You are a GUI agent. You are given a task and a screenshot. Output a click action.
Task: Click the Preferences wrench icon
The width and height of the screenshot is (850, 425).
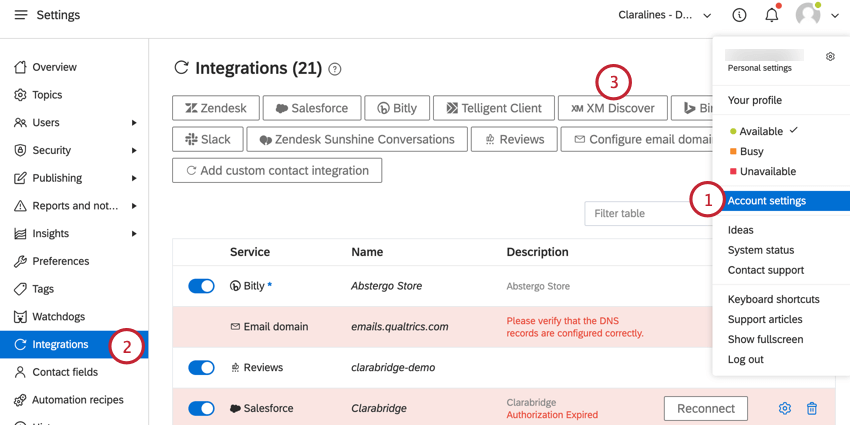(x=20, y=261)
